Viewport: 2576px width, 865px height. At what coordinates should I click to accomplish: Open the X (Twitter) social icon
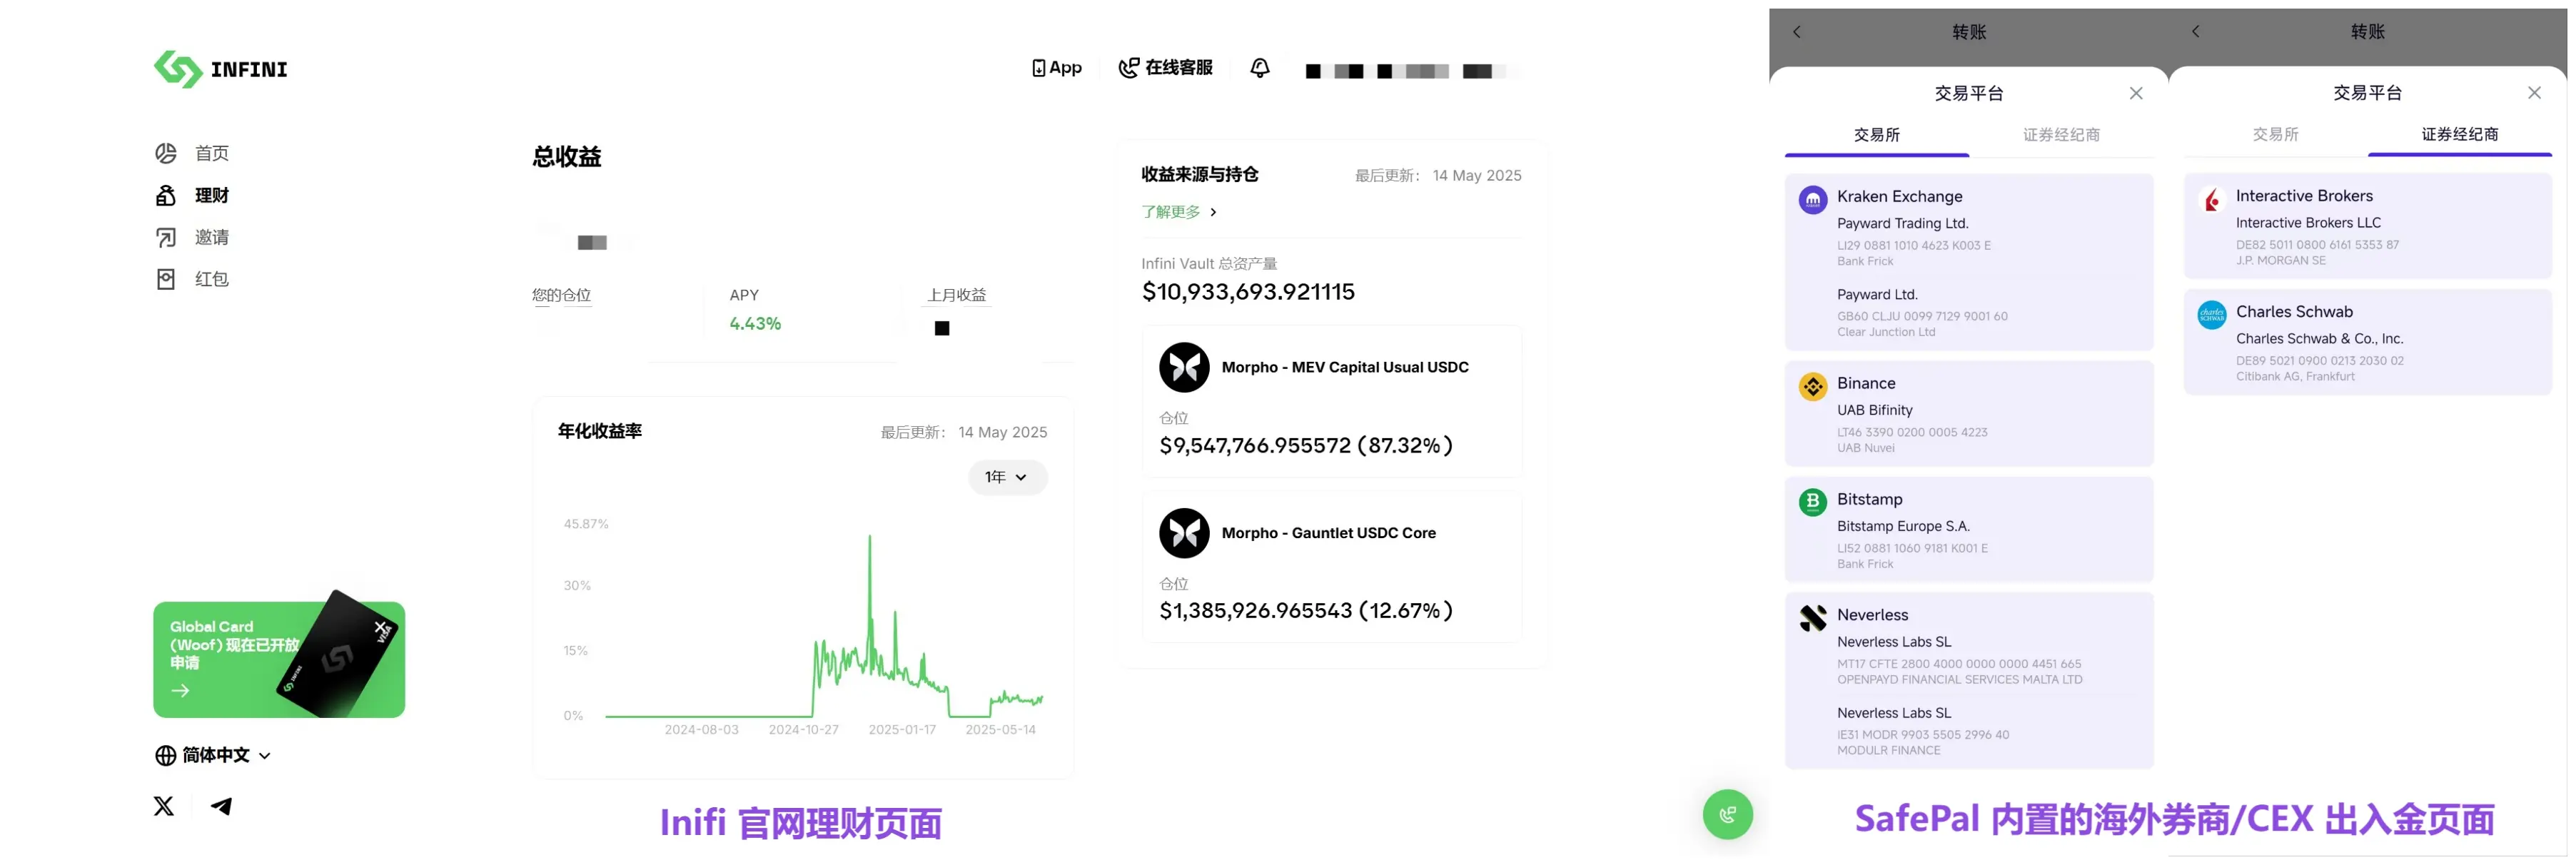click(164, 806)
